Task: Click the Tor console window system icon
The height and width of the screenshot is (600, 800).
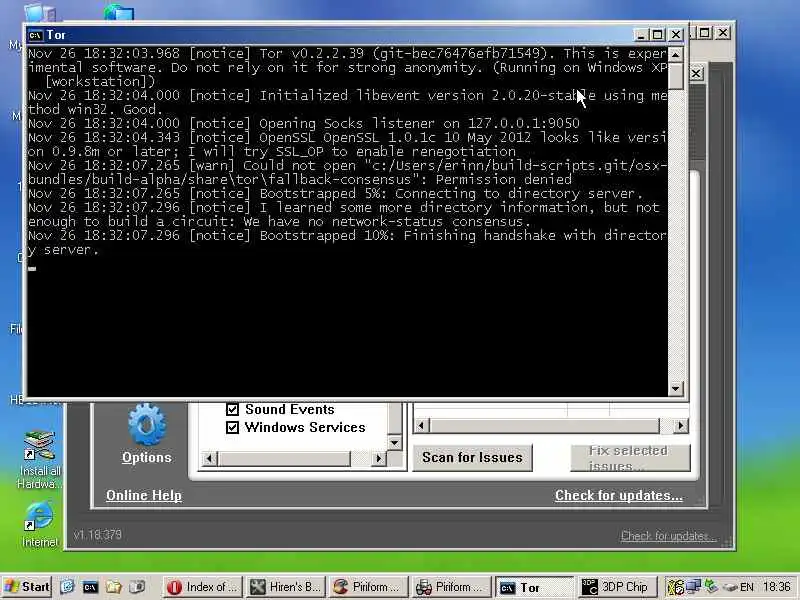Action: [35, 35]
